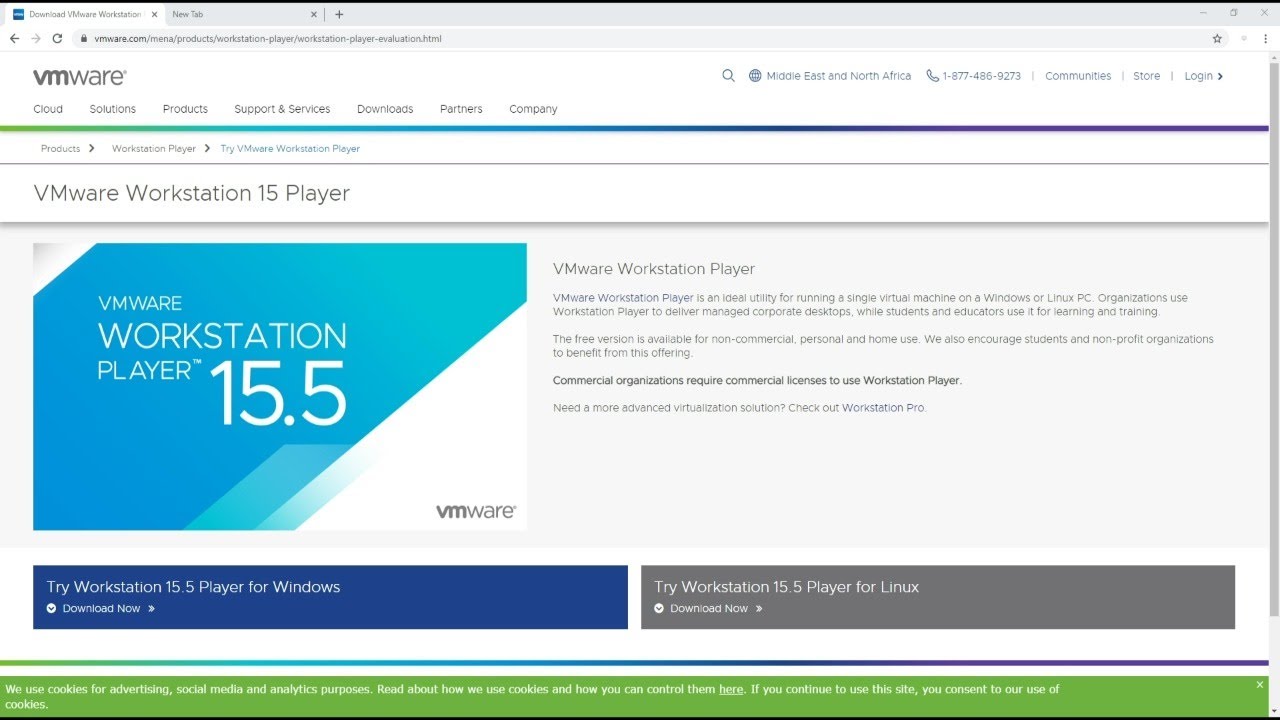Click the VMware logo on product image
The width and height of the screenshot is (1280, 720).
(x=476, y=511)
